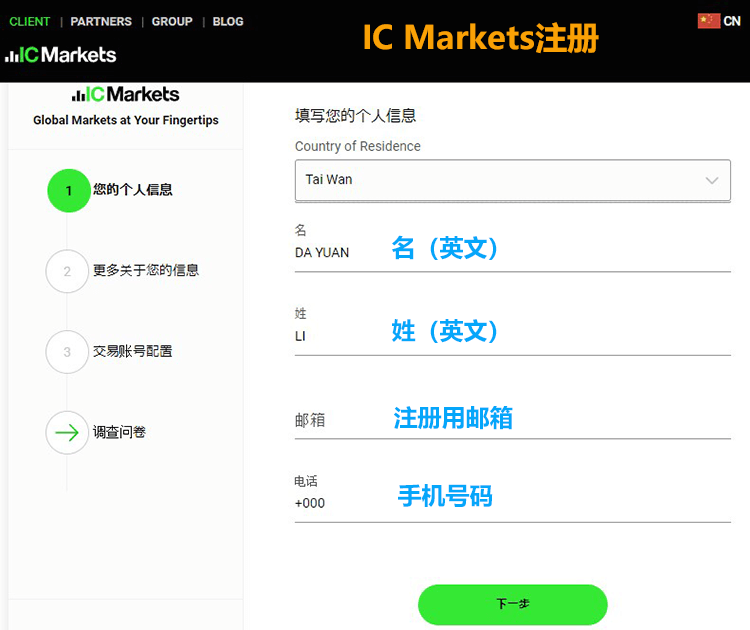750x630 pixels.
Task: Open the CLIENT menu item
Action: point(30,22)
